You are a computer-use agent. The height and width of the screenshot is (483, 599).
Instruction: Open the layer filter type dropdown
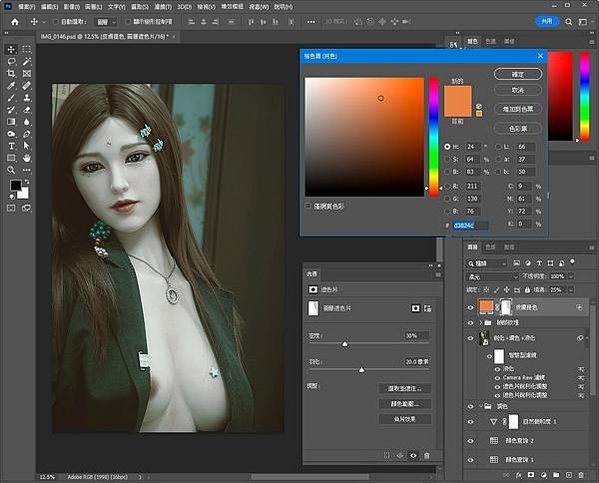[486, 263]
